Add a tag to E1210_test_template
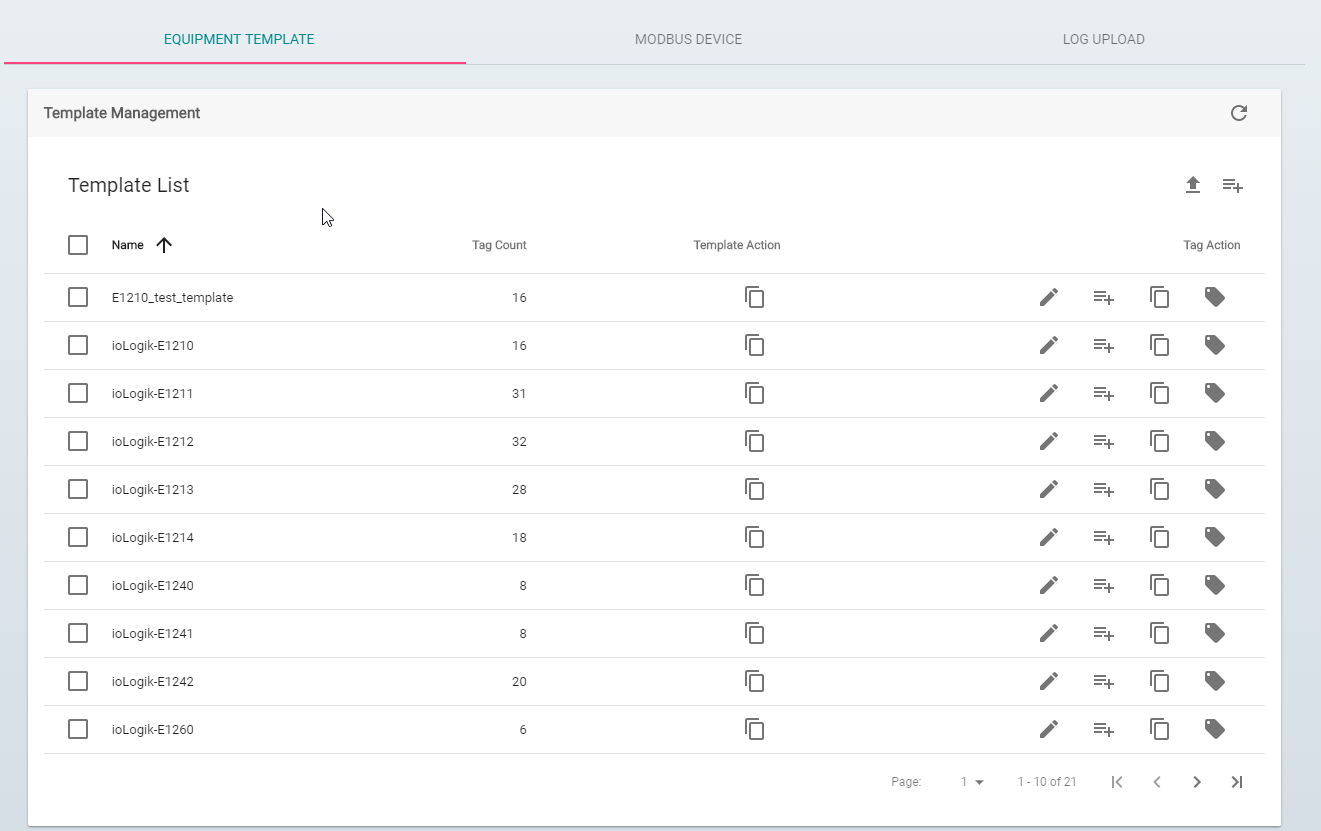Viewport: 1321px width, 831px height. tap(1104, 297)
